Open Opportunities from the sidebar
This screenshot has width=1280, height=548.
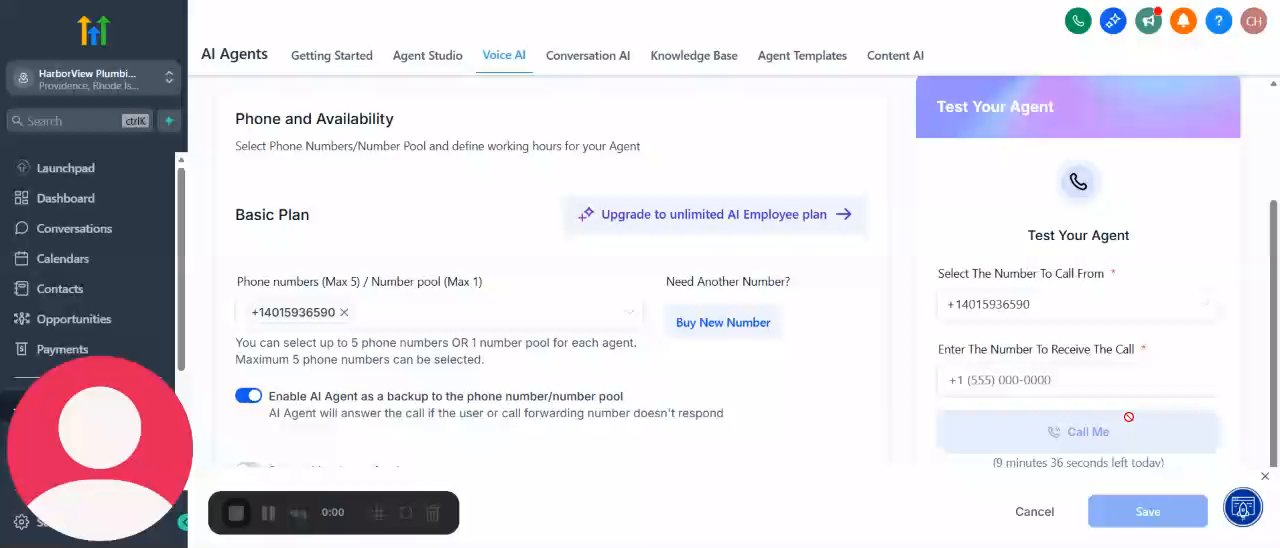[73, 319]
